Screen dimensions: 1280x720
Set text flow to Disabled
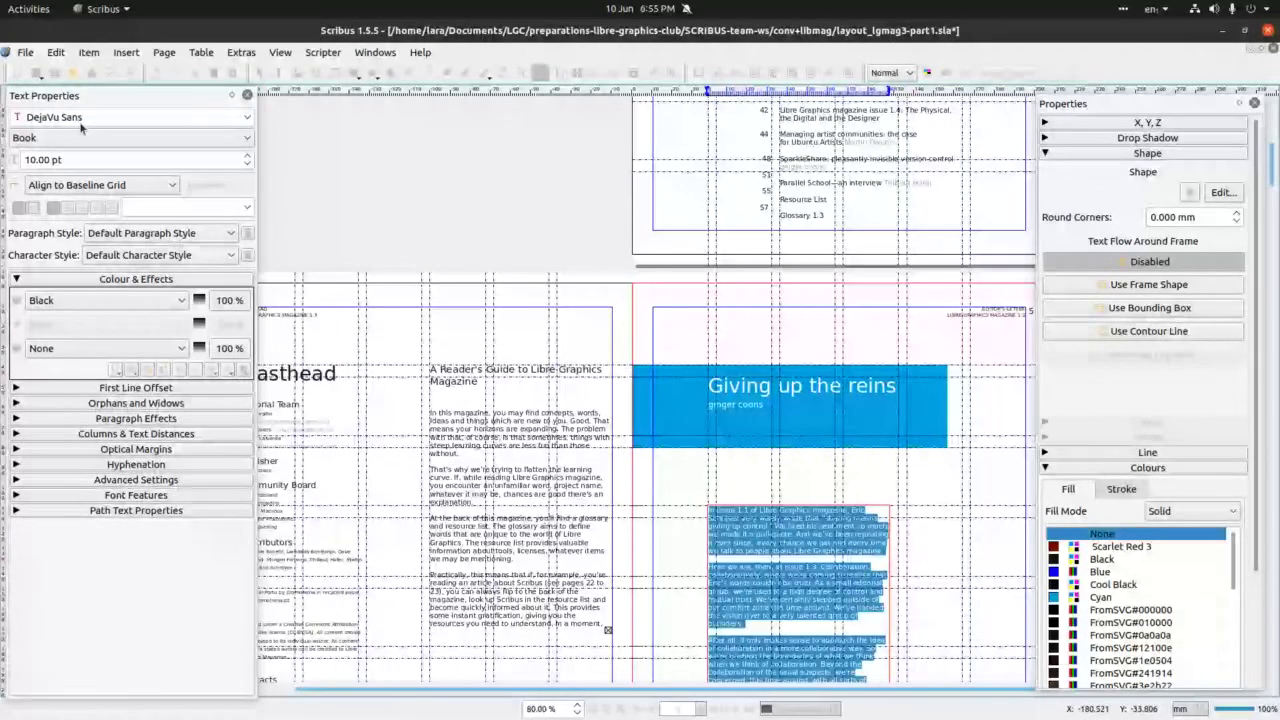pos(1143,262)
